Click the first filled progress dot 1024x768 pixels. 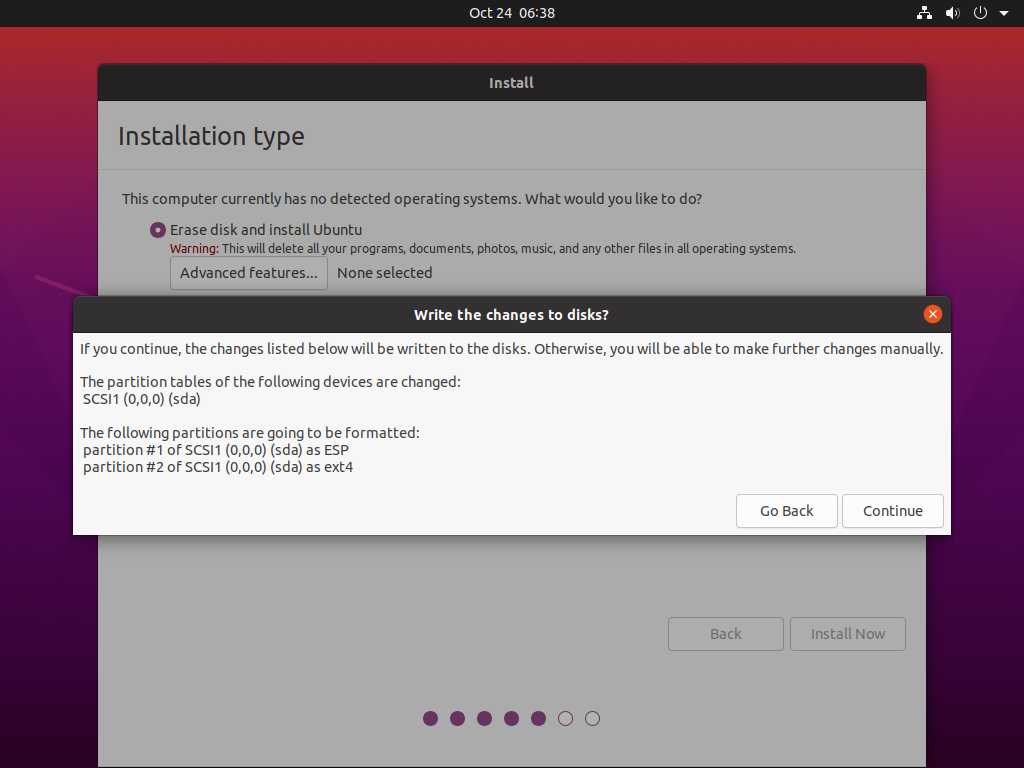[431, 718]
